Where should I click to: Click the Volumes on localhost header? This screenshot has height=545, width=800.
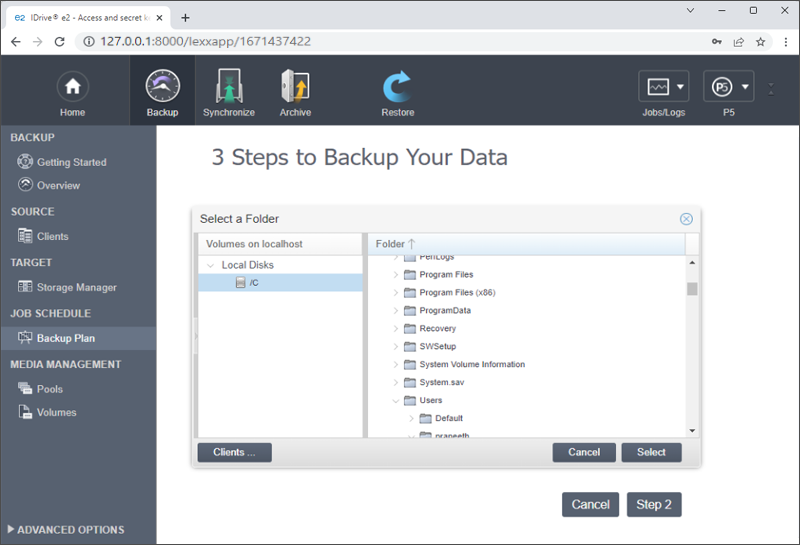pos(280,244)
